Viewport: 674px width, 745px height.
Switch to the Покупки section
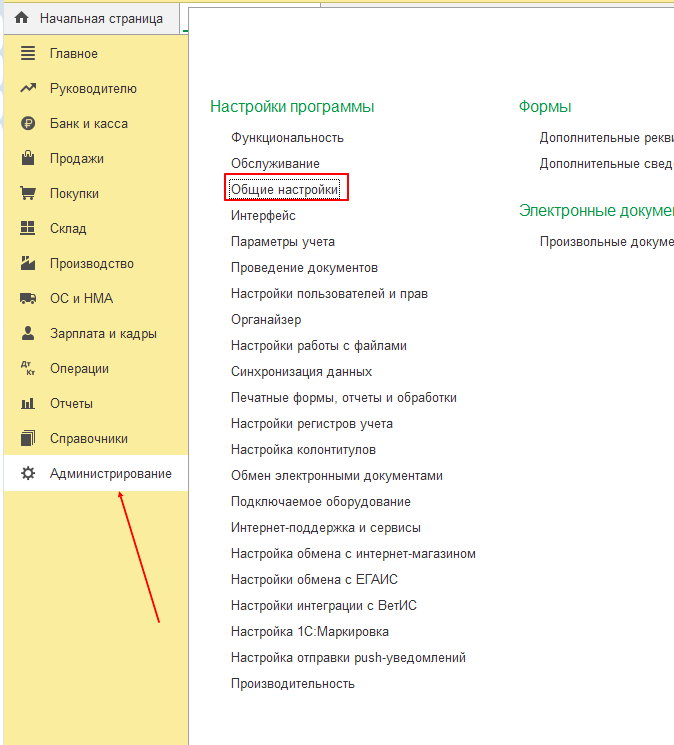[96, 193]
